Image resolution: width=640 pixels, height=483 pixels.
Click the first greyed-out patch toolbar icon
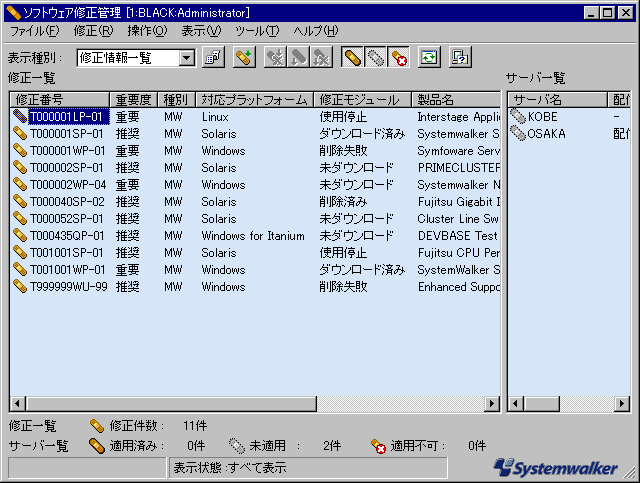(x=276, y=57)
